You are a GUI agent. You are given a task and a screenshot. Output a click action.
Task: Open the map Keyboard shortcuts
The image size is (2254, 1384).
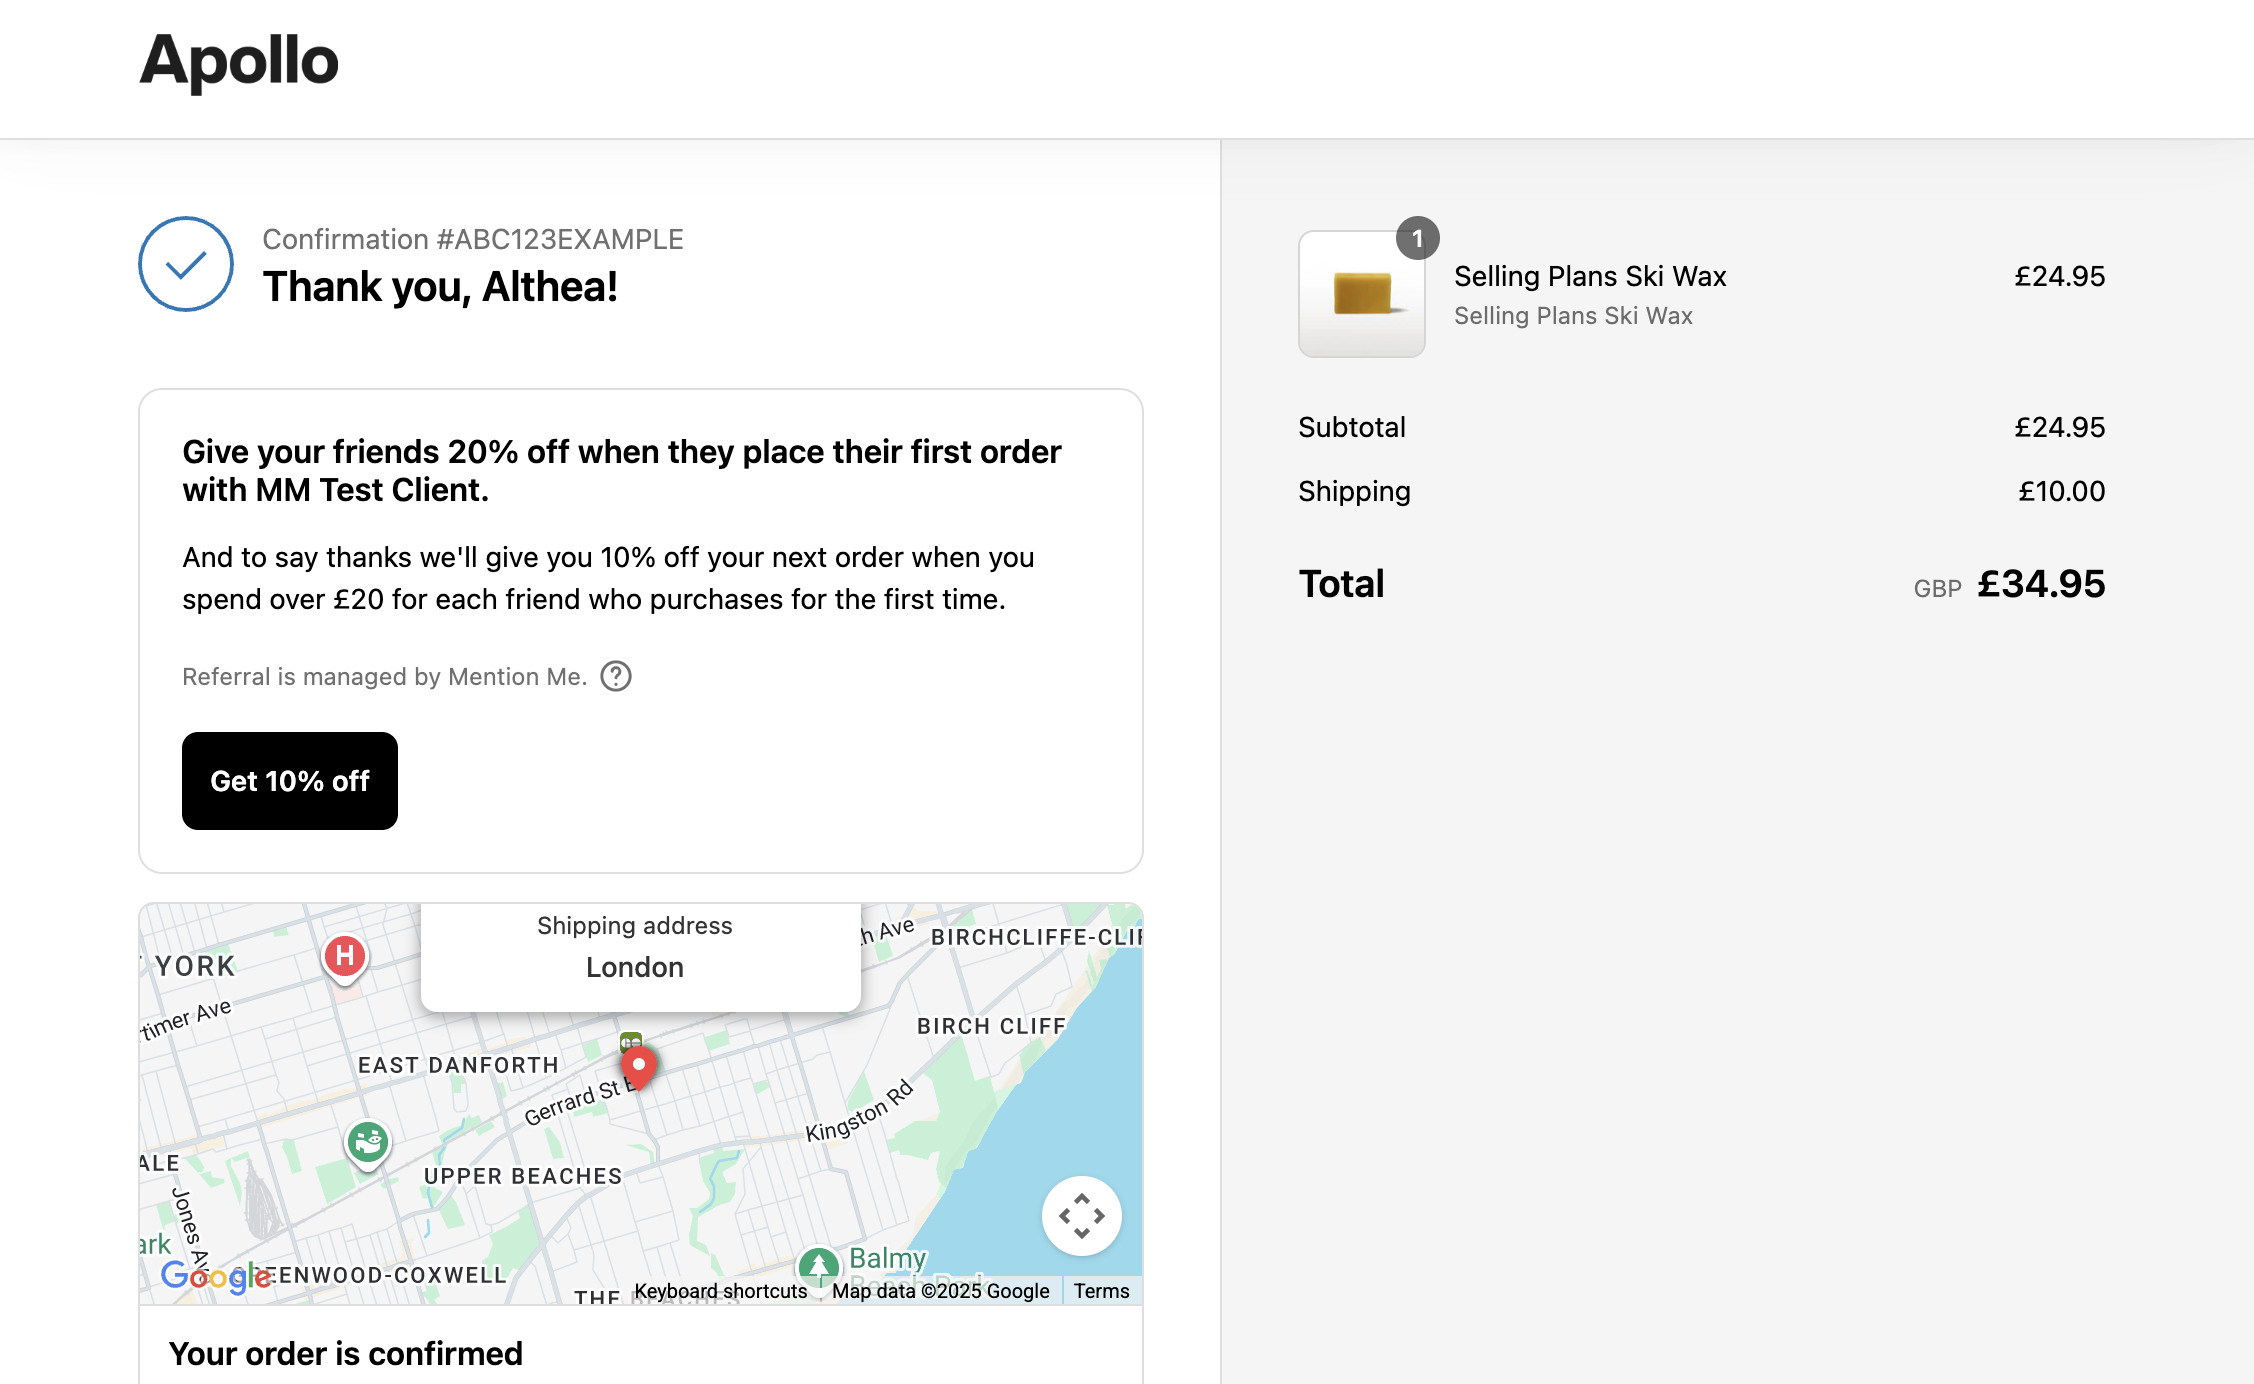[720, 1291]
